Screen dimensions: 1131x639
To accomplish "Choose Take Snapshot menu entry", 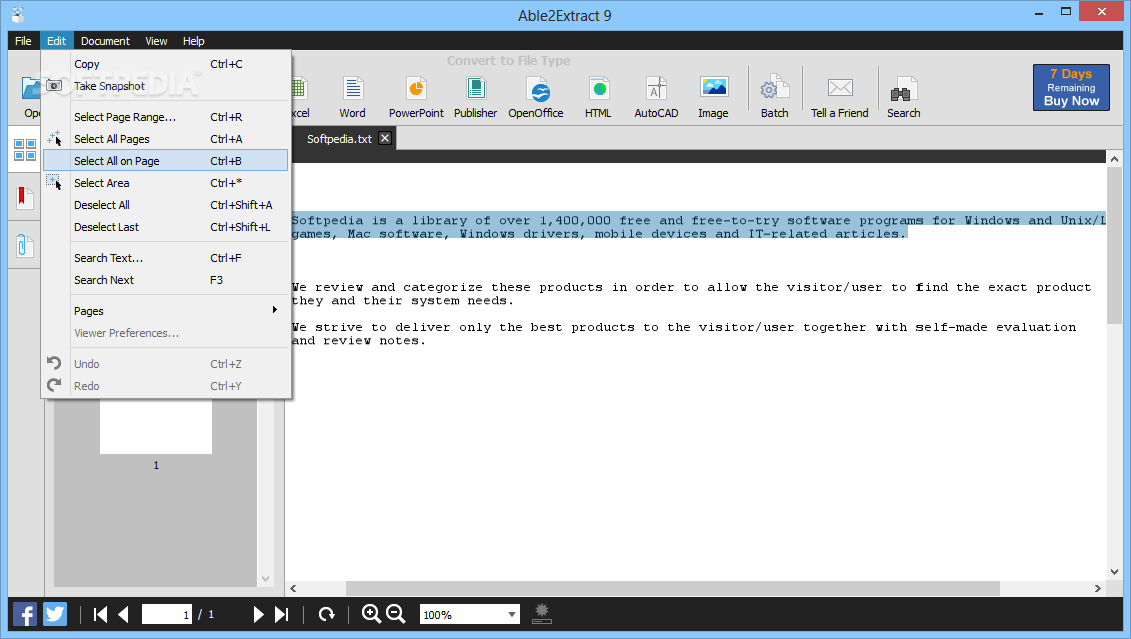I will point(166,86).
